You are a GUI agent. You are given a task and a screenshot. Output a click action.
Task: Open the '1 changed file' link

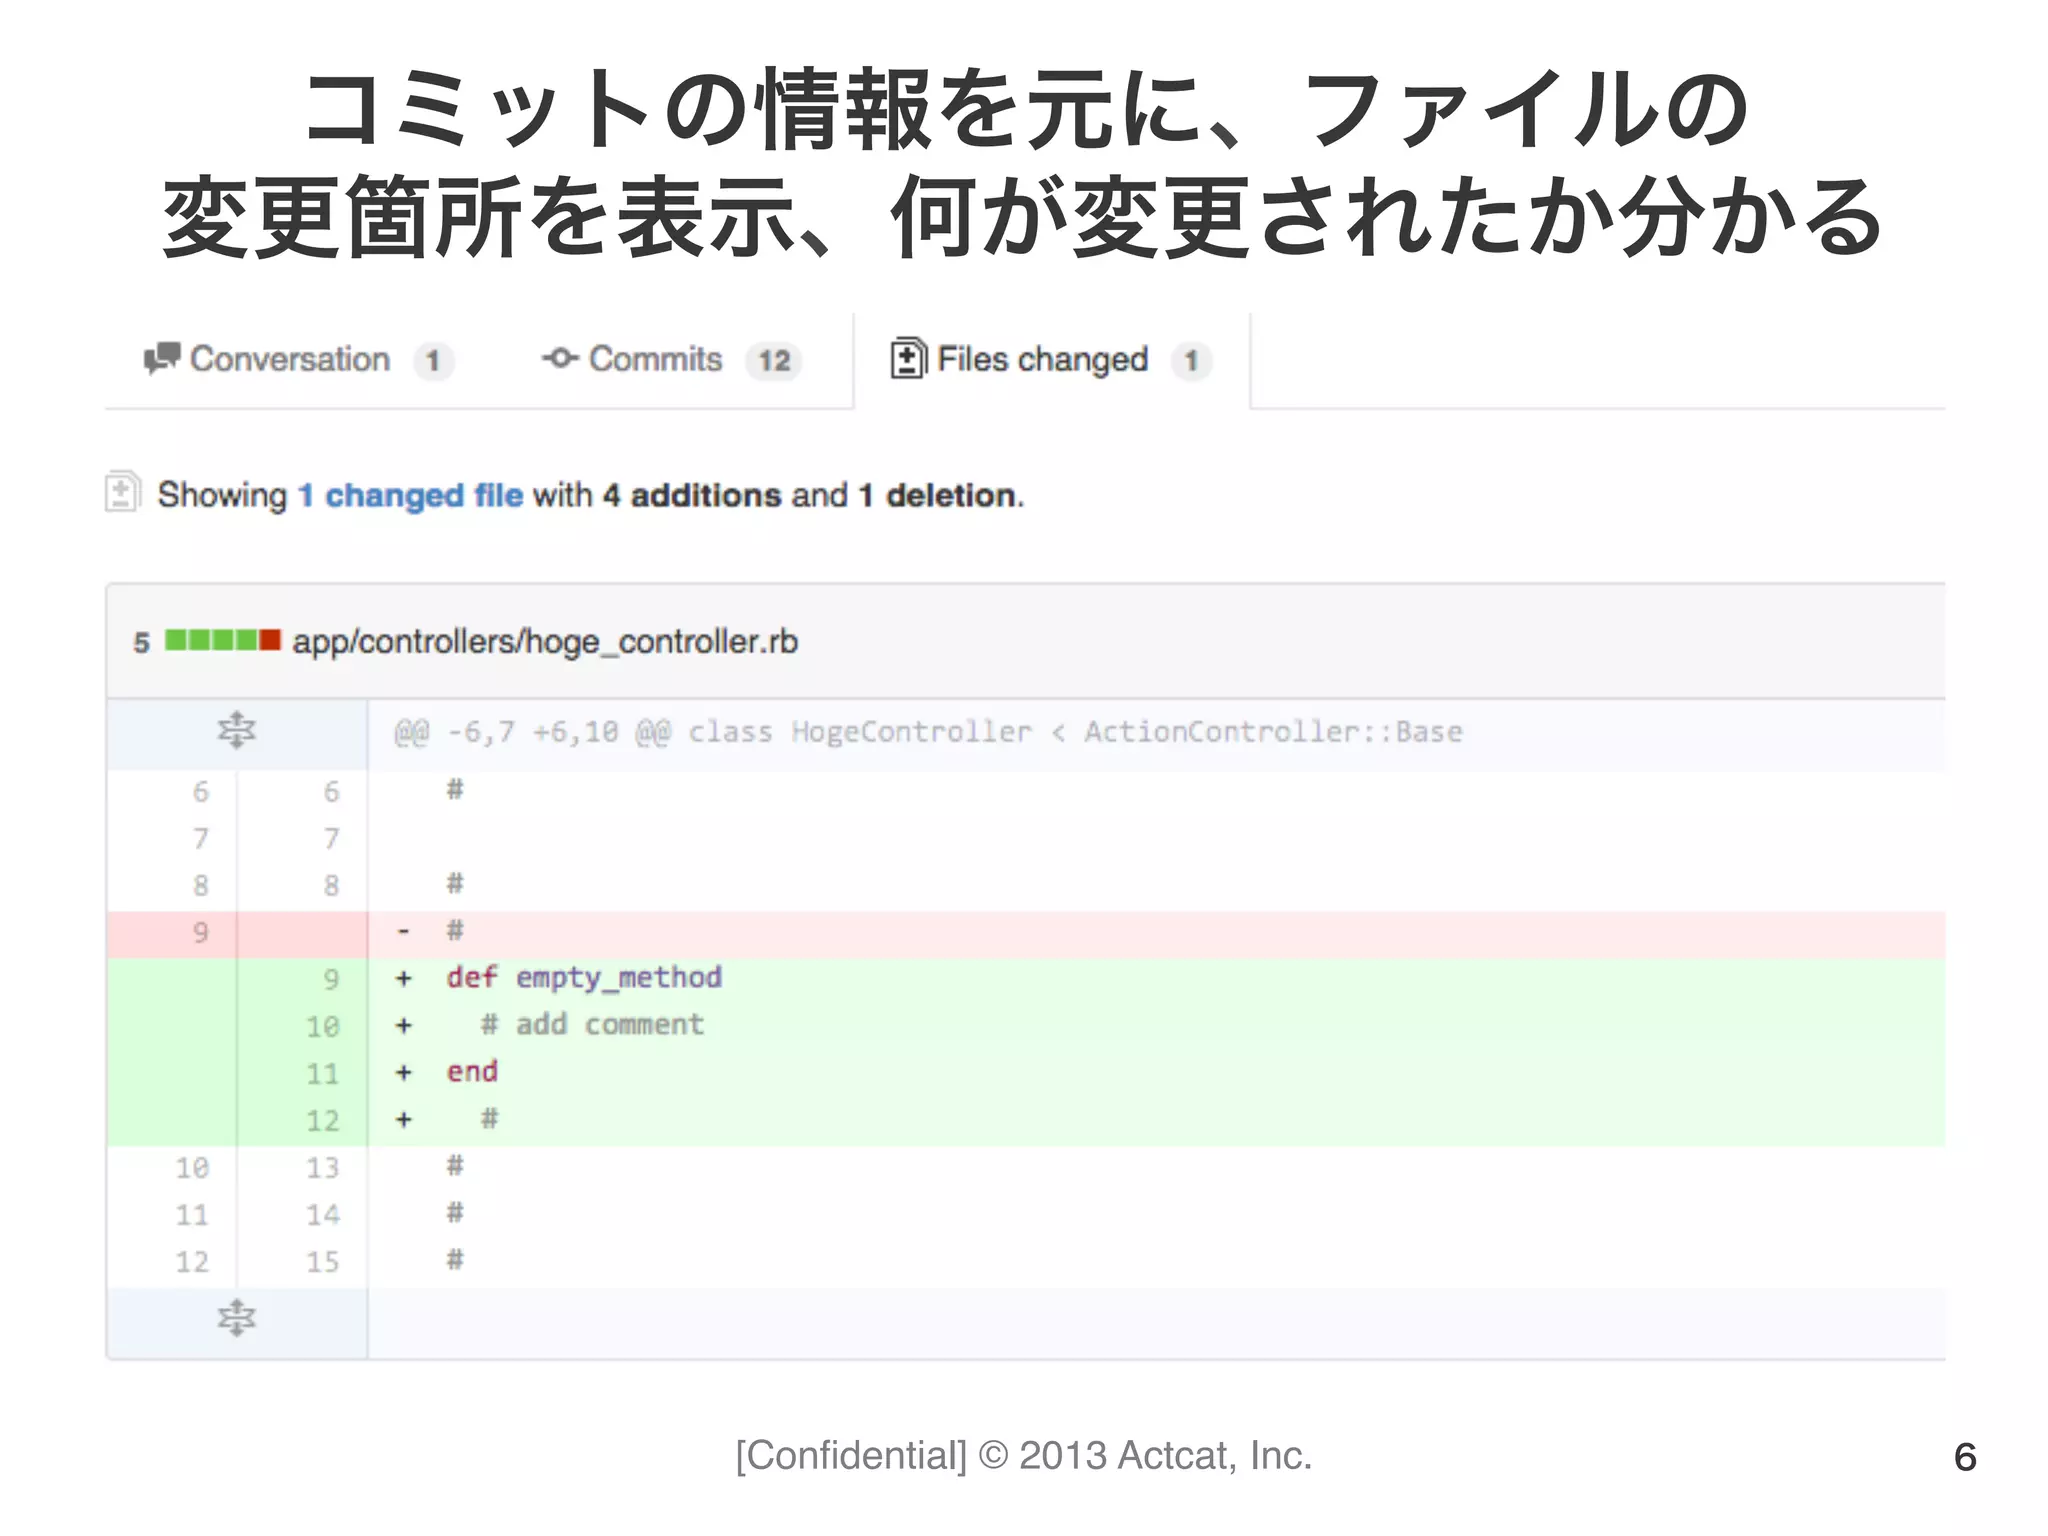tap(411, 495)
